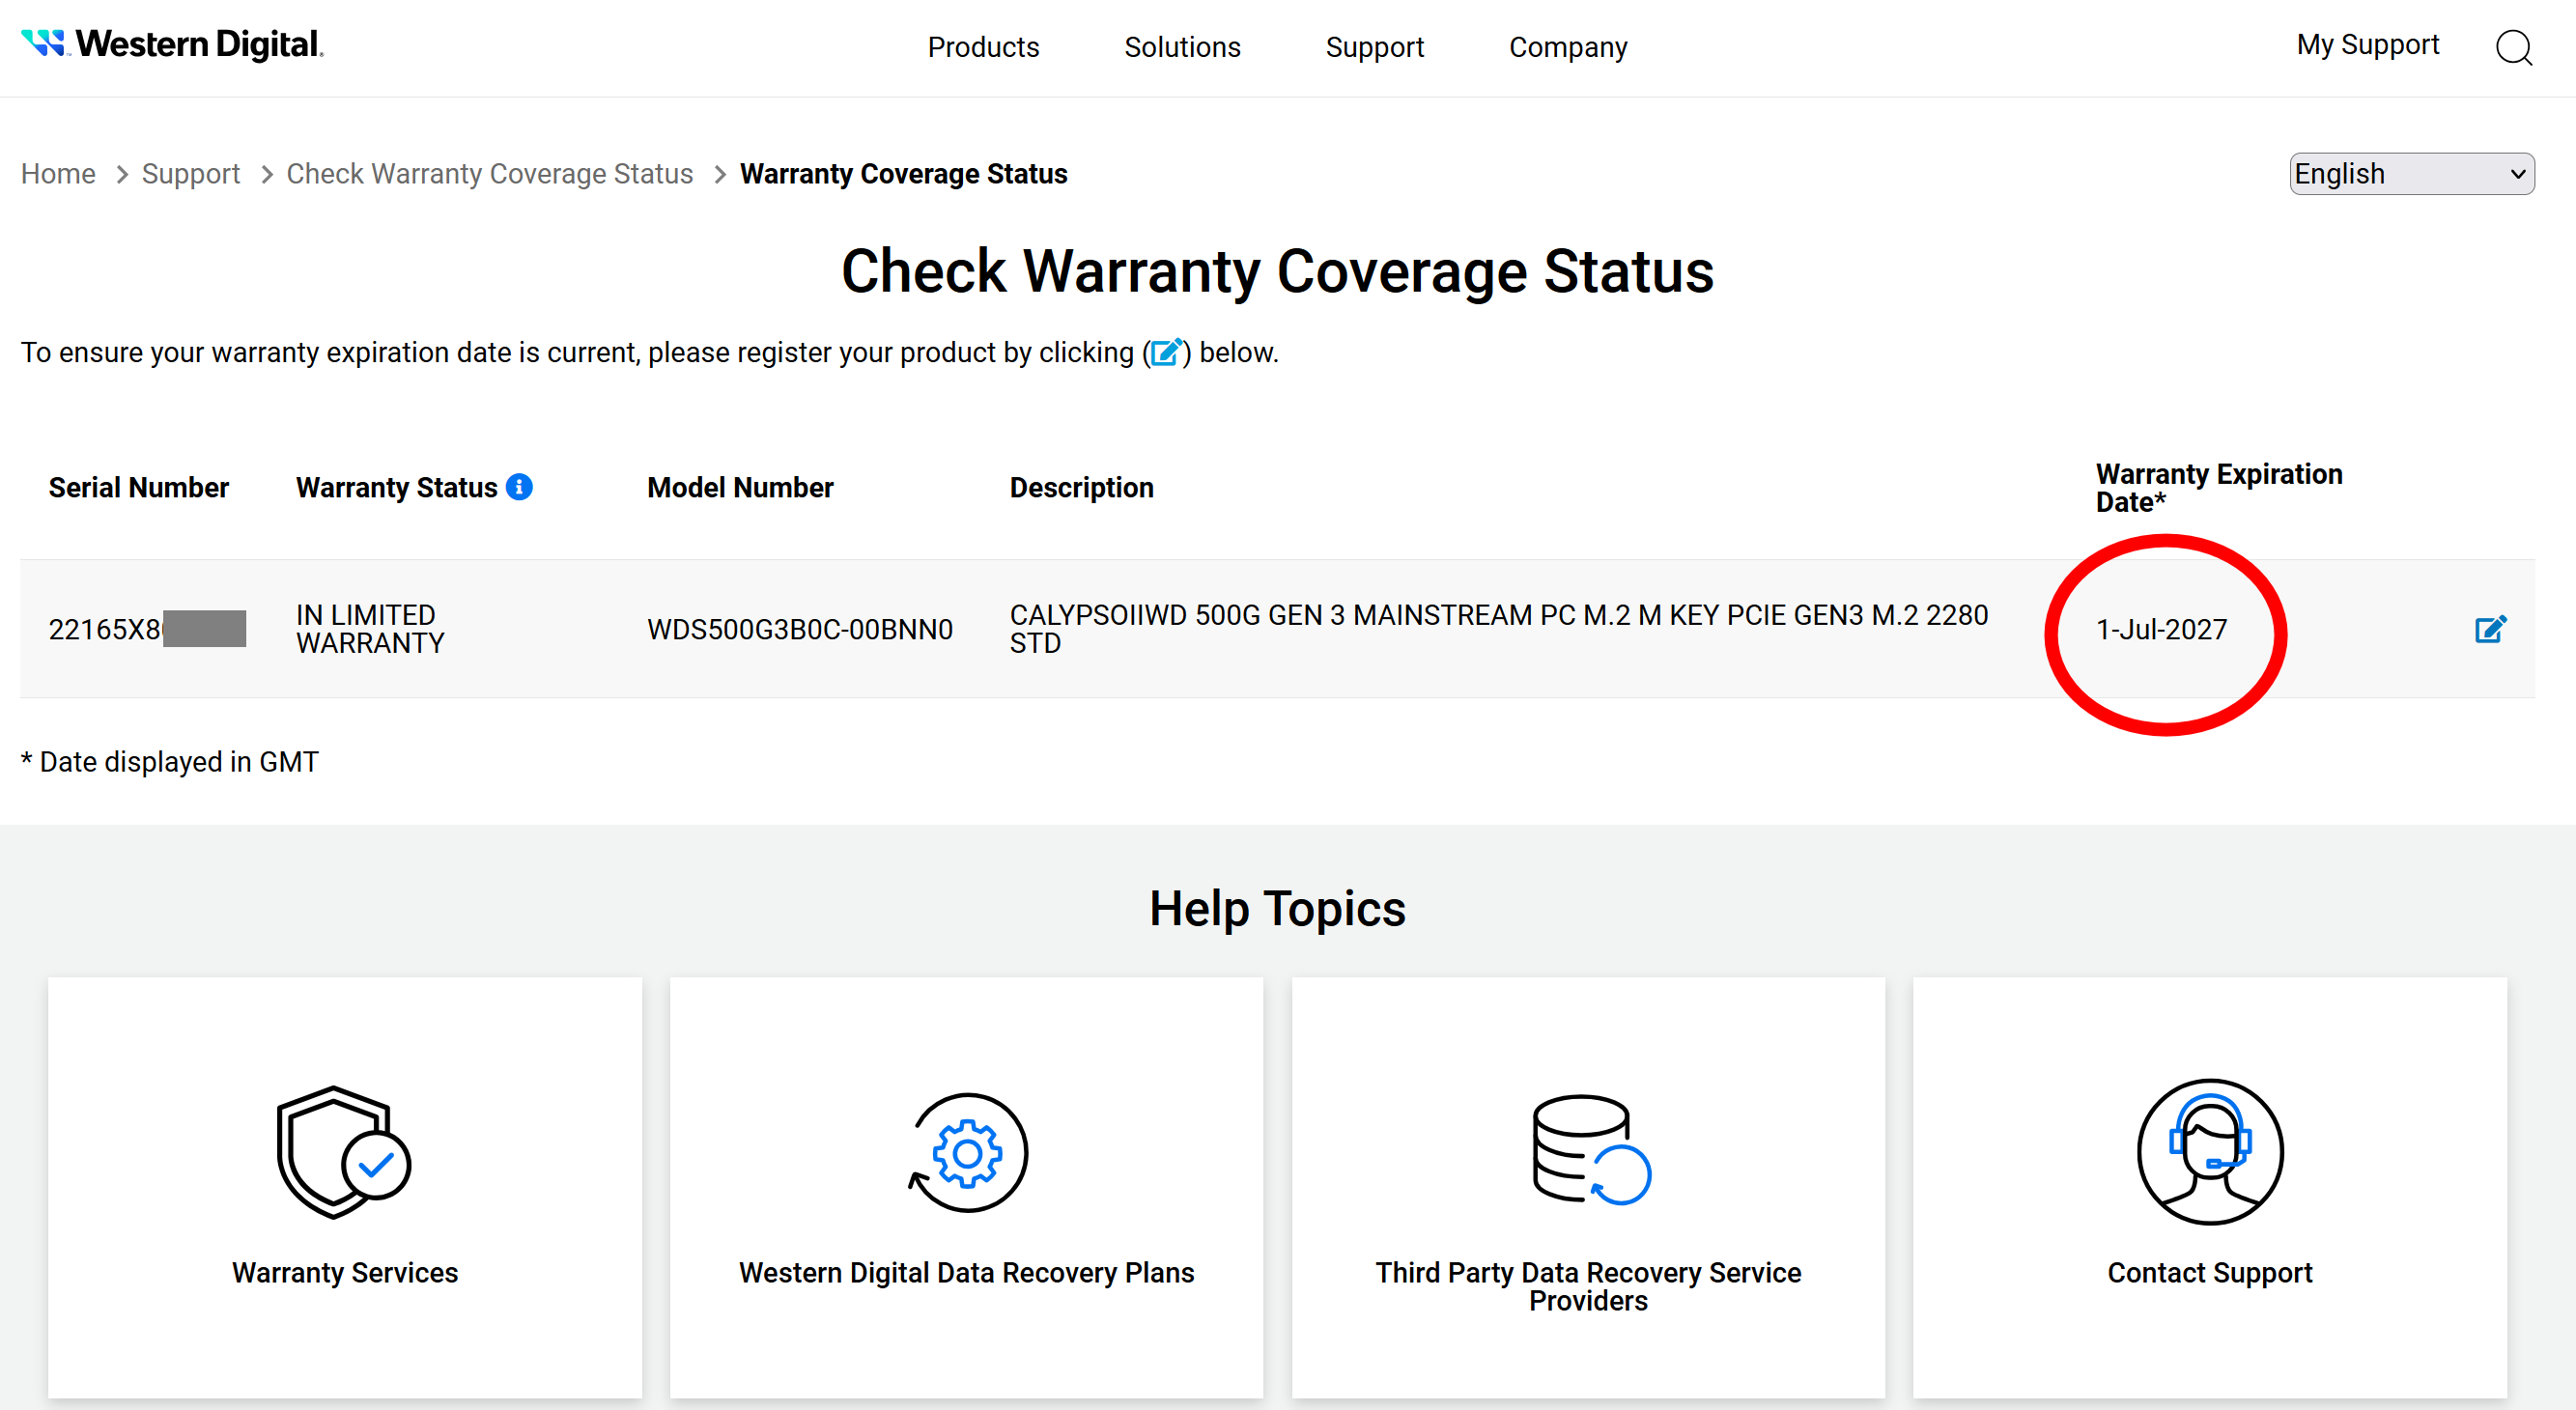Click the Check Warranty Coverage Status page title

coord(1278,271)
